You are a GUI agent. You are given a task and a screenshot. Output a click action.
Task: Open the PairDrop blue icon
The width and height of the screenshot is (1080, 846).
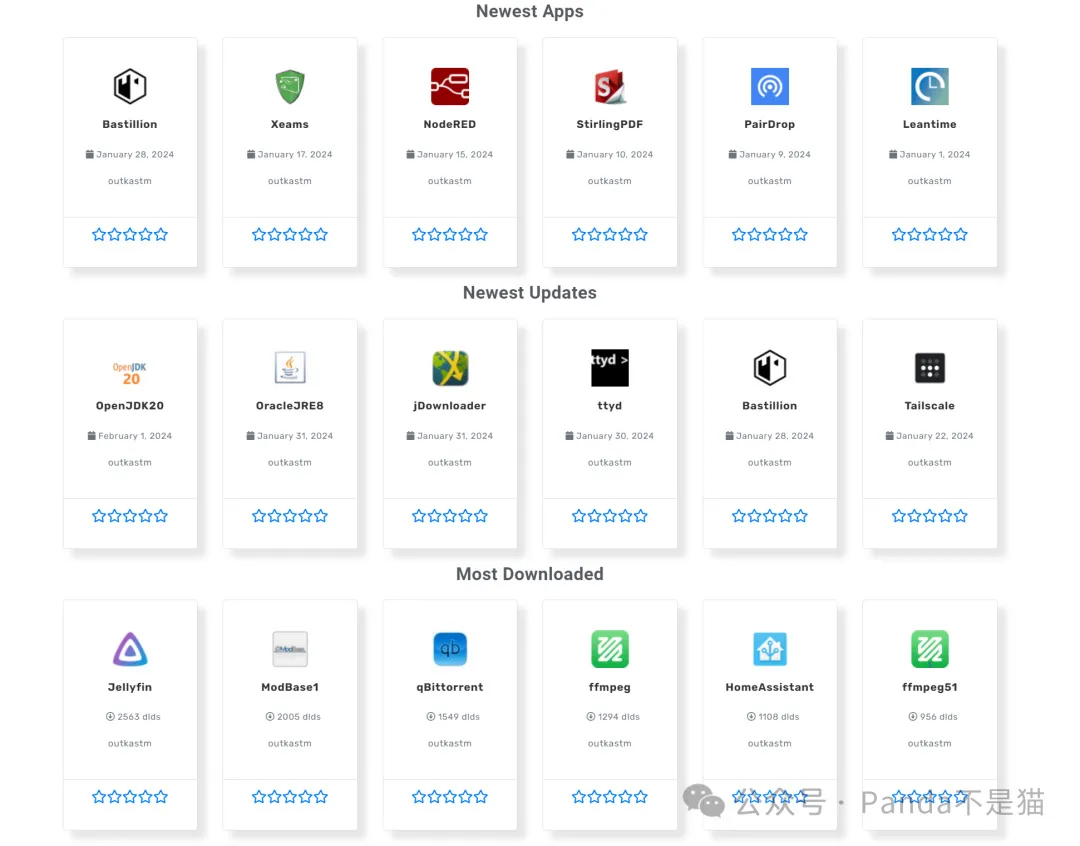point(769,86)
